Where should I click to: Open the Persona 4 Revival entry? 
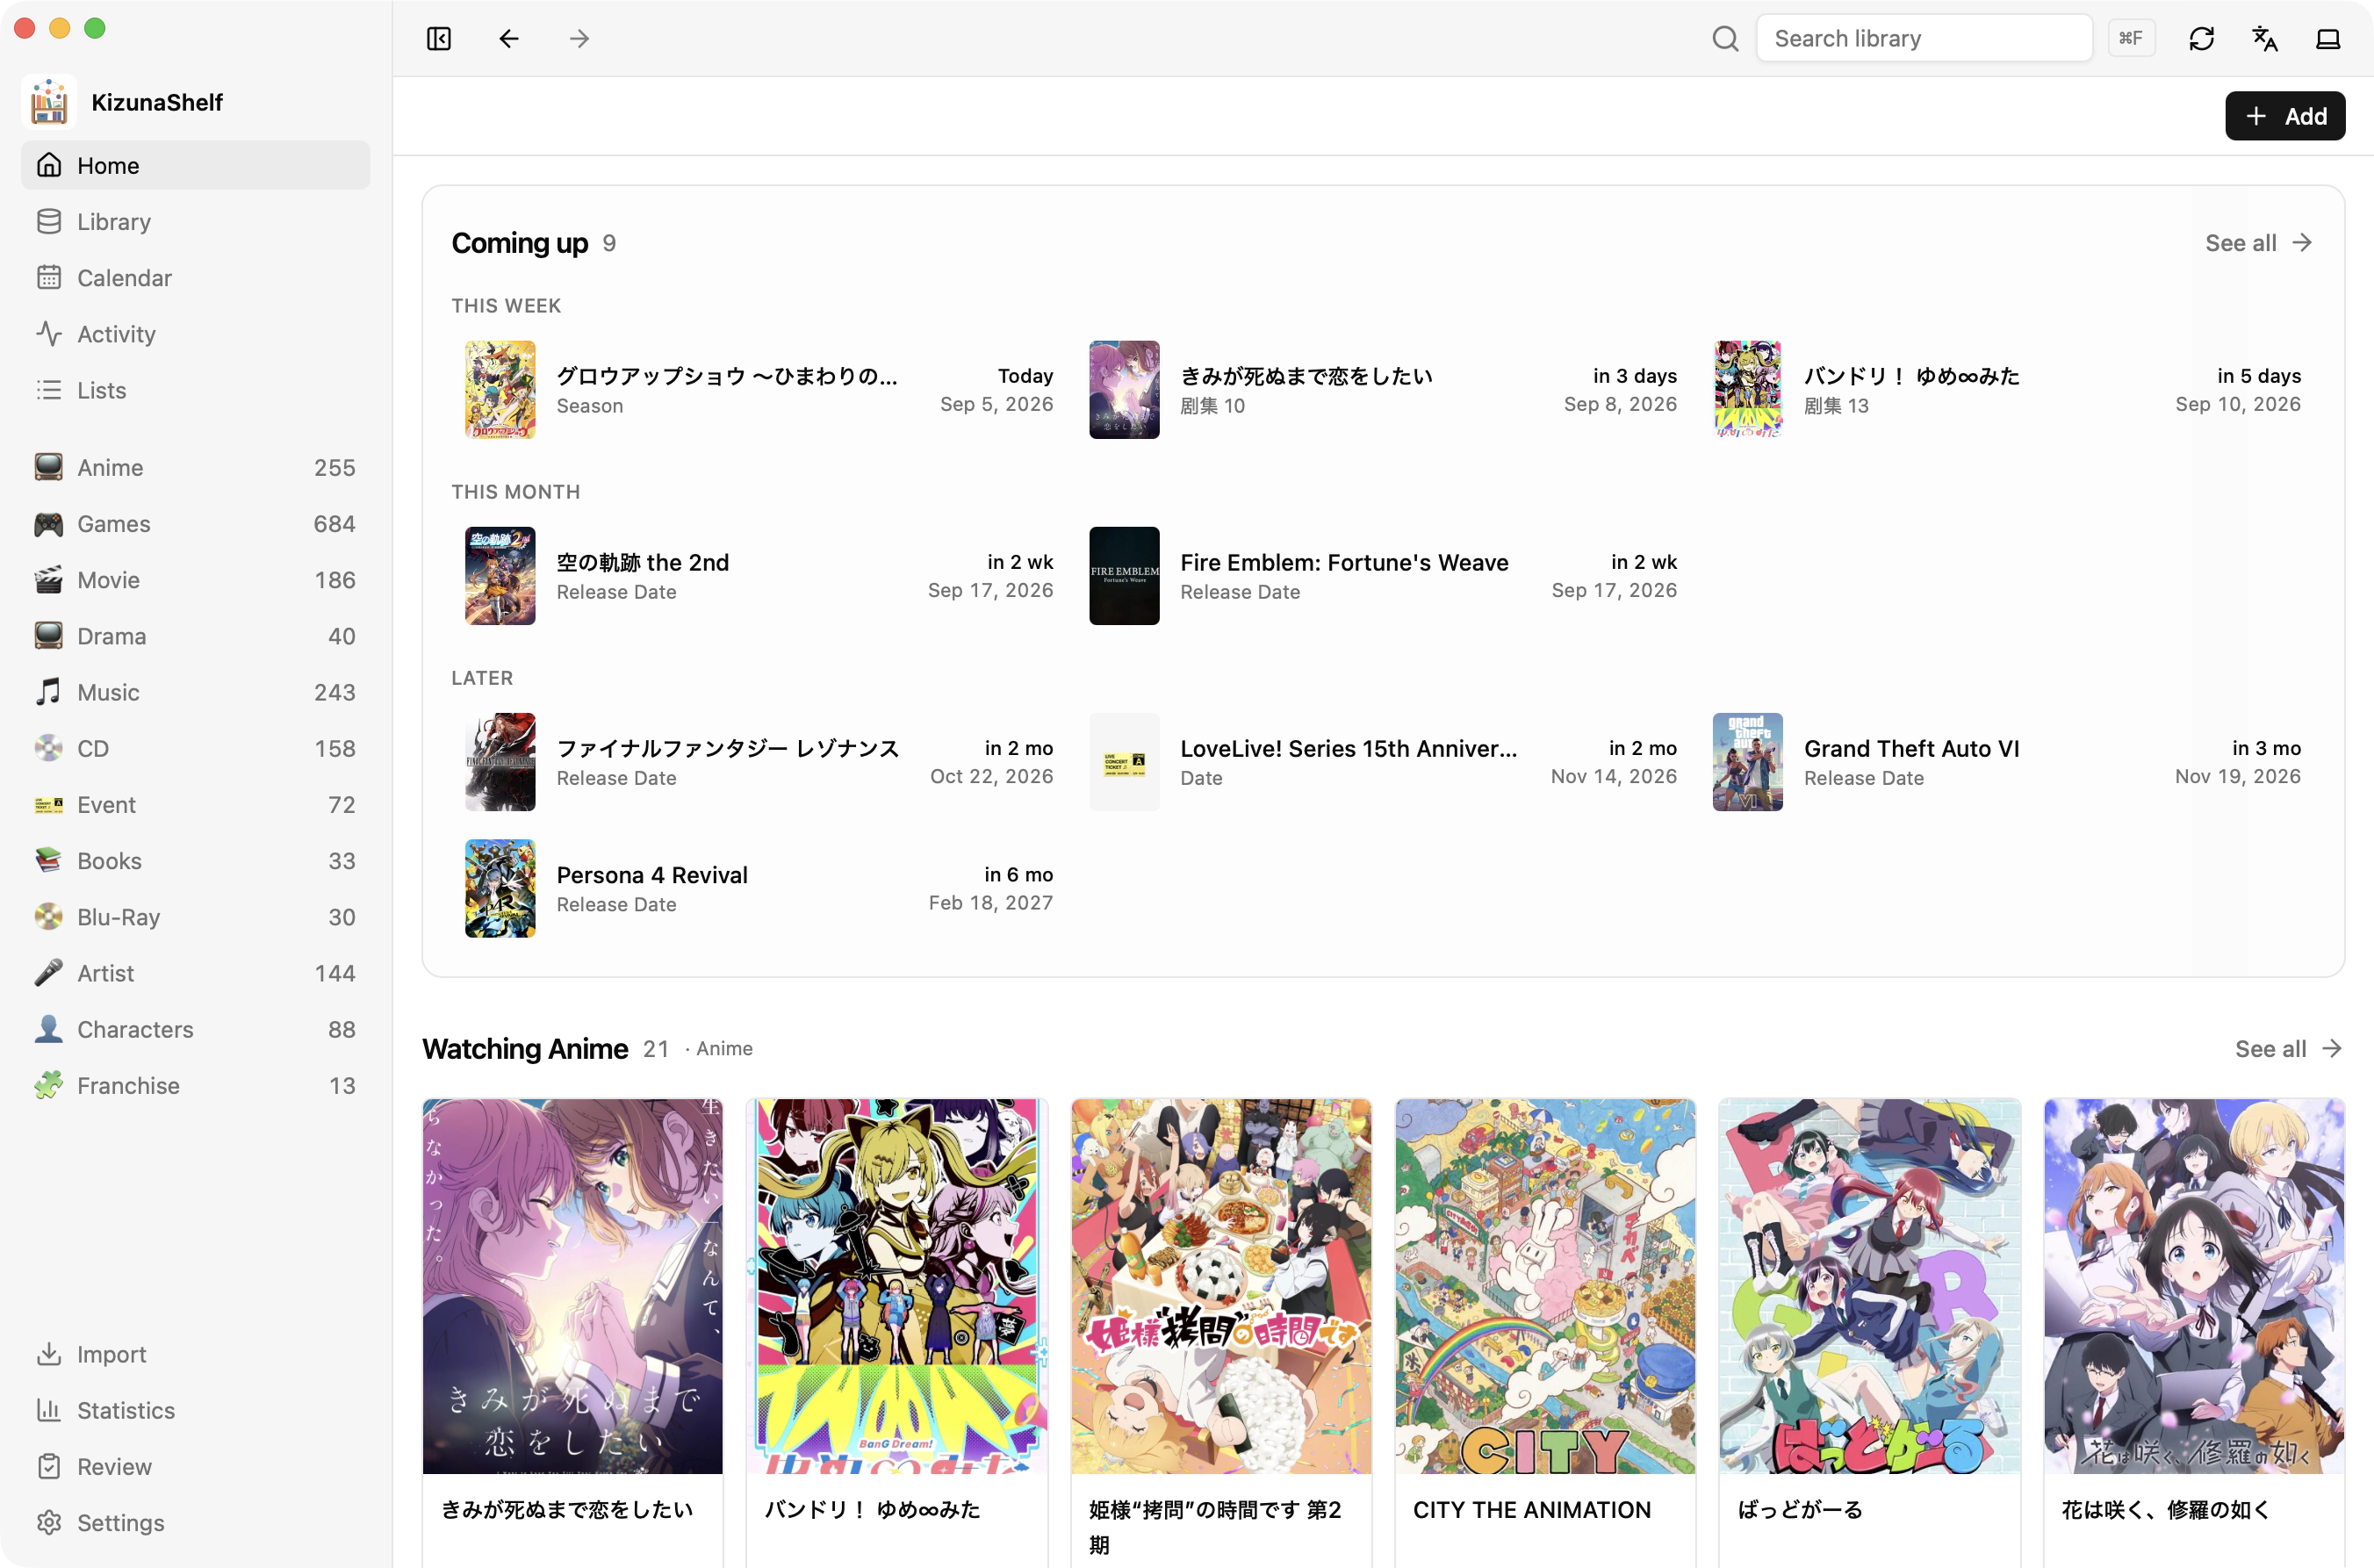759,888
